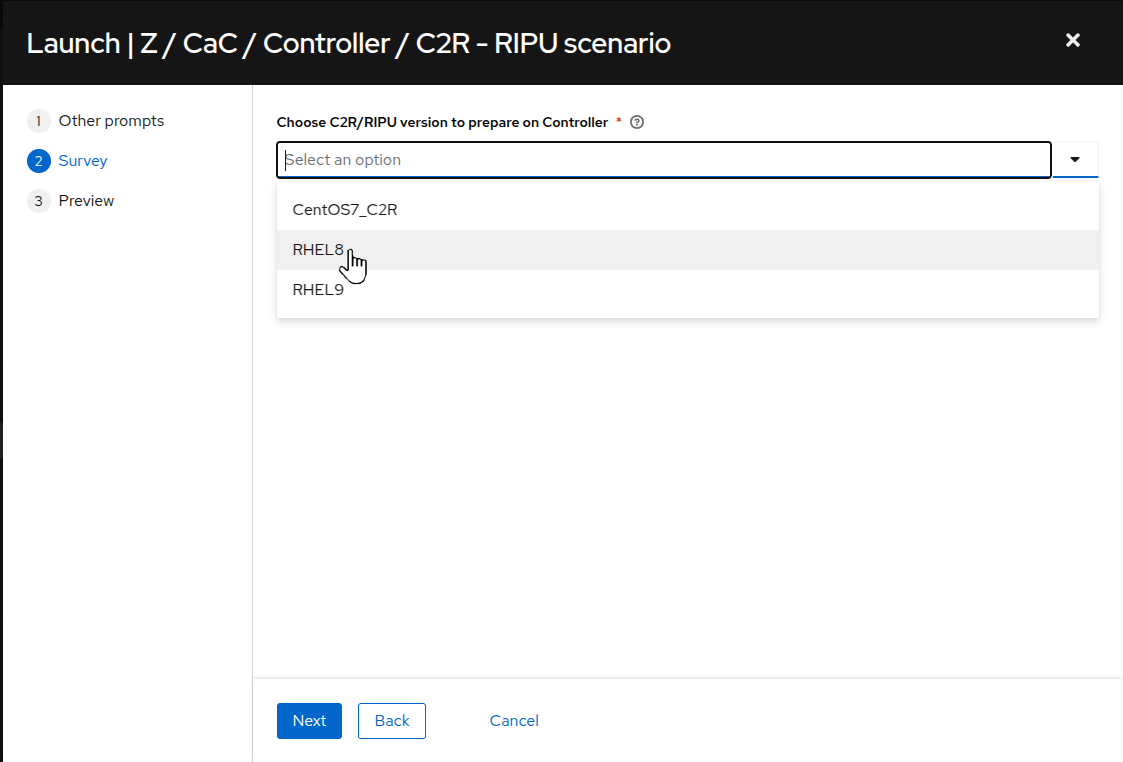
Task: Jump to the Preview step
Action: point(71,201)
